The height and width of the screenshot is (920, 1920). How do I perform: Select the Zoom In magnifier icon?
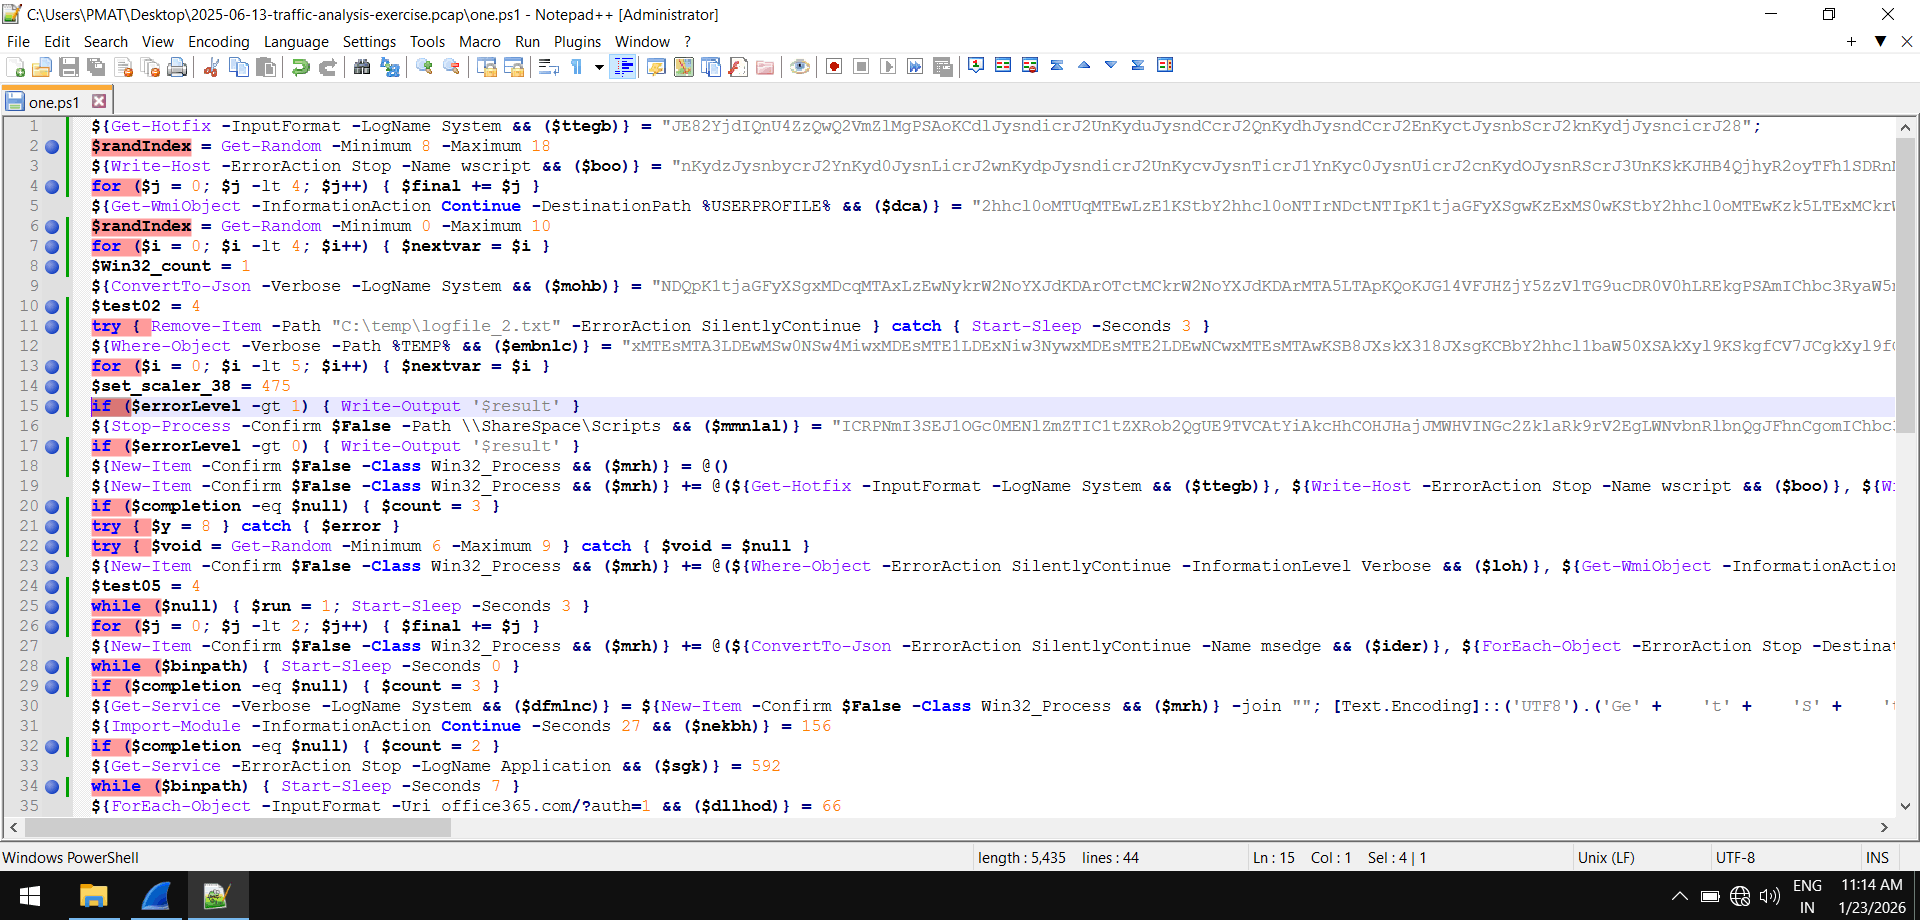pyautogui.click(x=425, y=66)
